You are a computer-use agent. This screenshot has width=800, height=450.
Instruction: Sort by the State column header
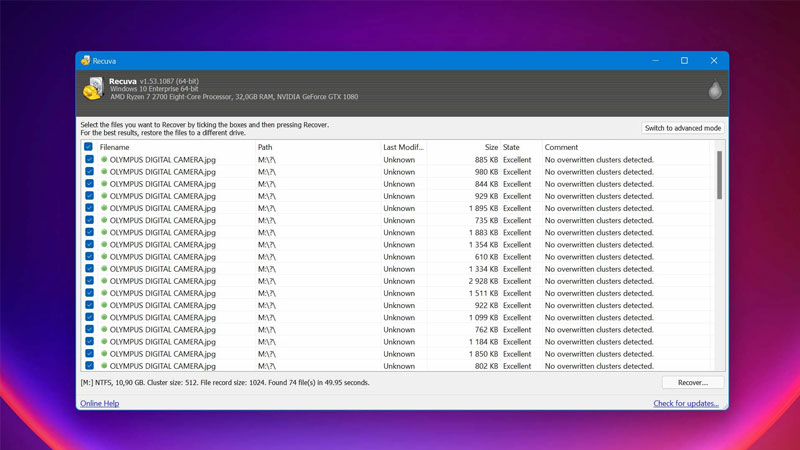pyautogui.click(x=519, y=147)
